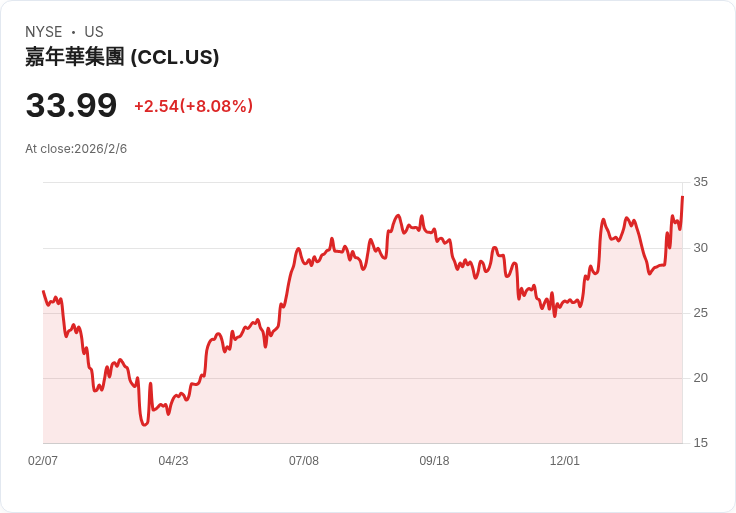Click the 20 price axis label
This screenshot has height=513, width=736.
700,378
